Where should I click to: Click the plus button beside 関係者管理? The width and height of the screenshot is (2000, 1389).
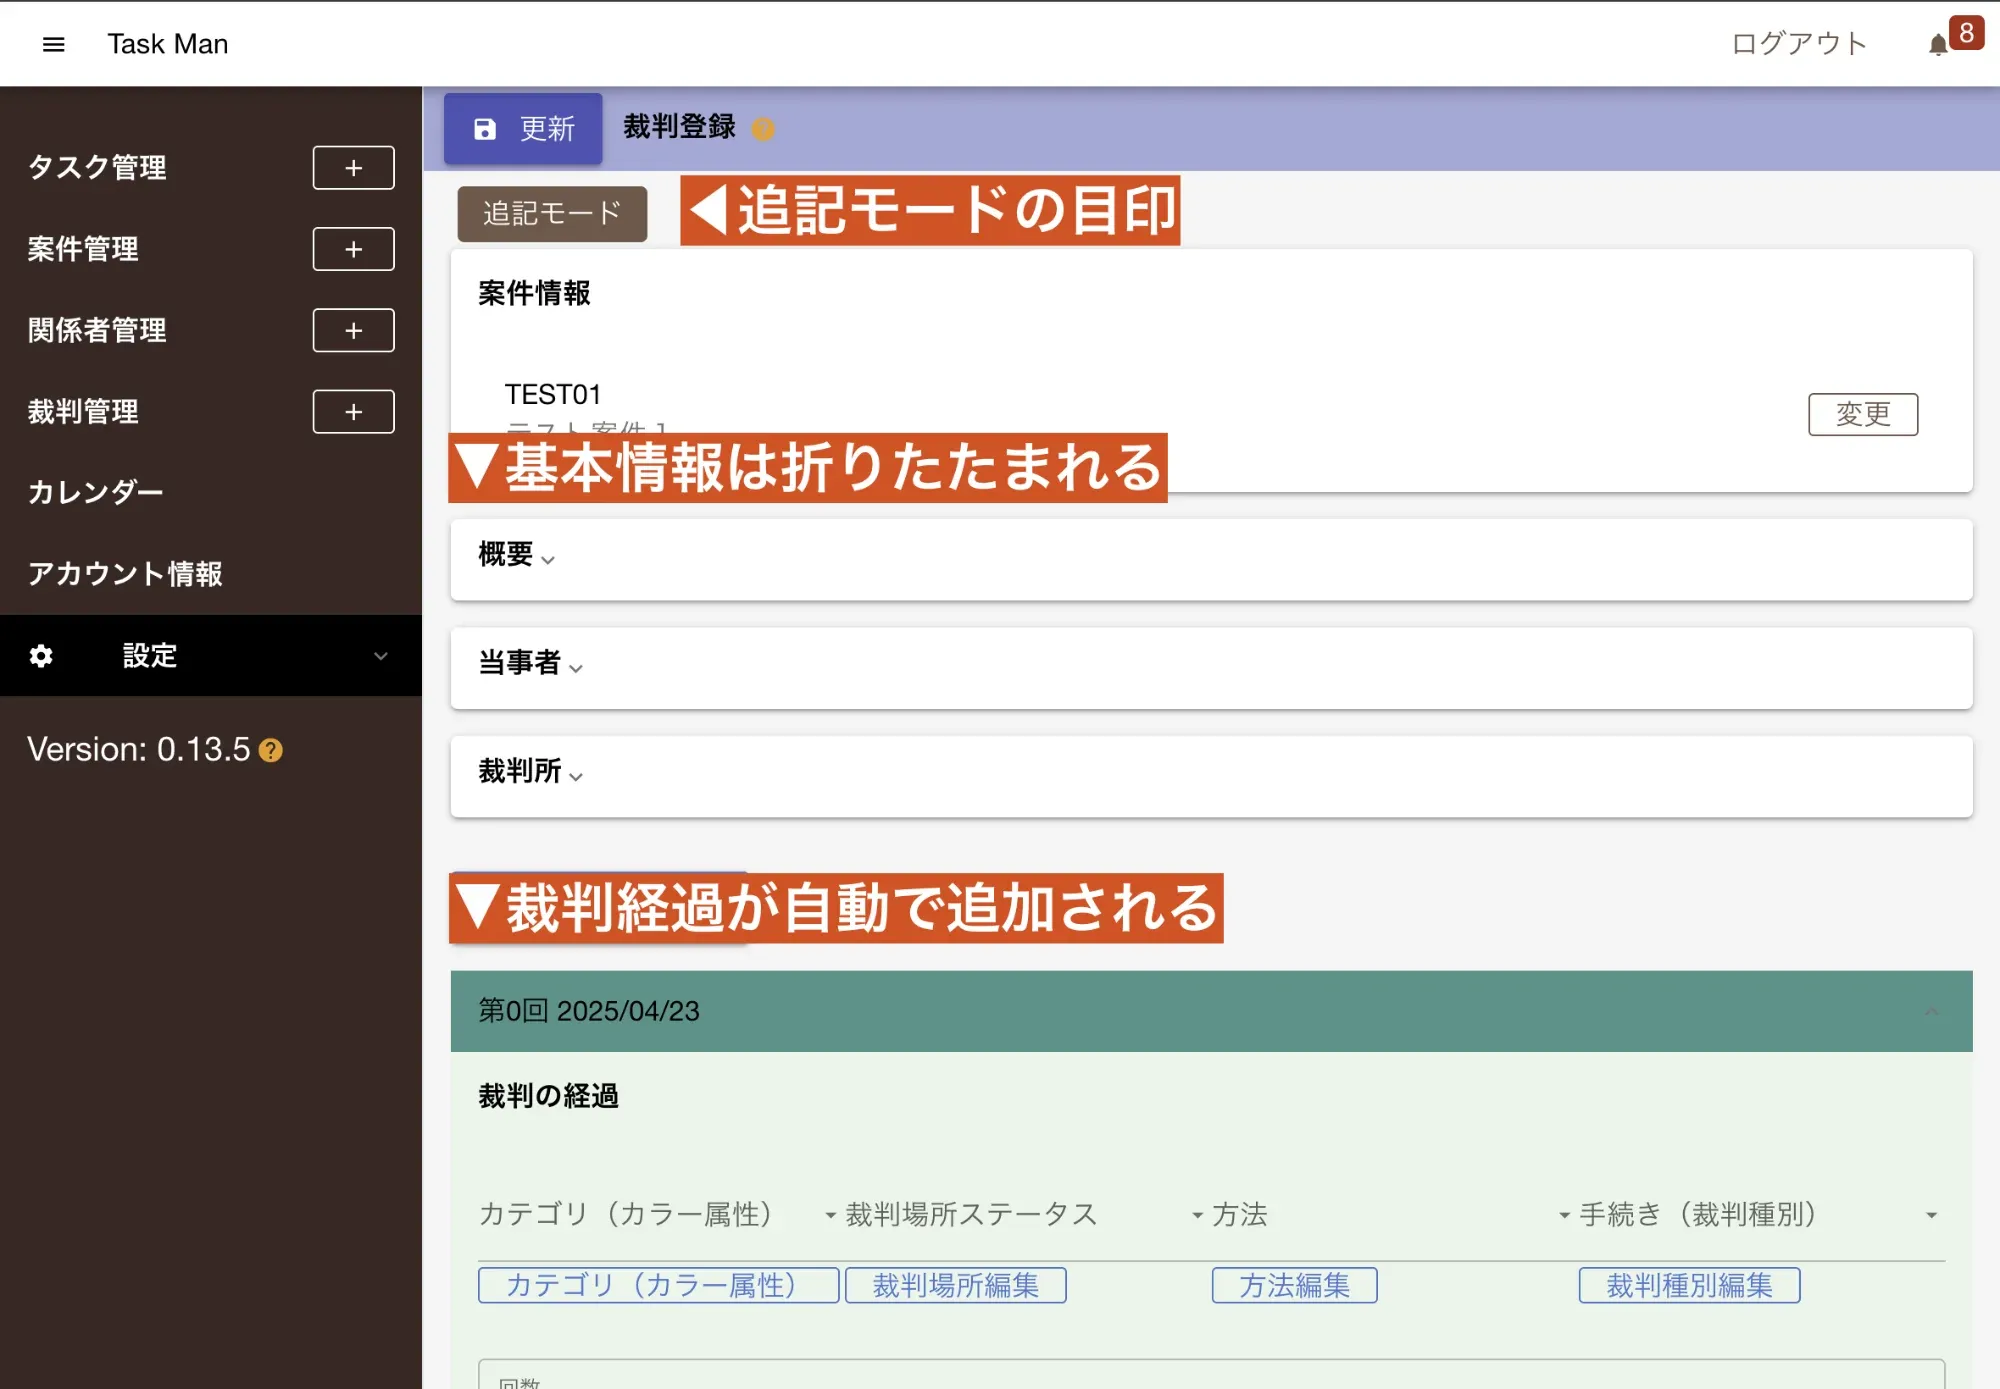point(353,330)
